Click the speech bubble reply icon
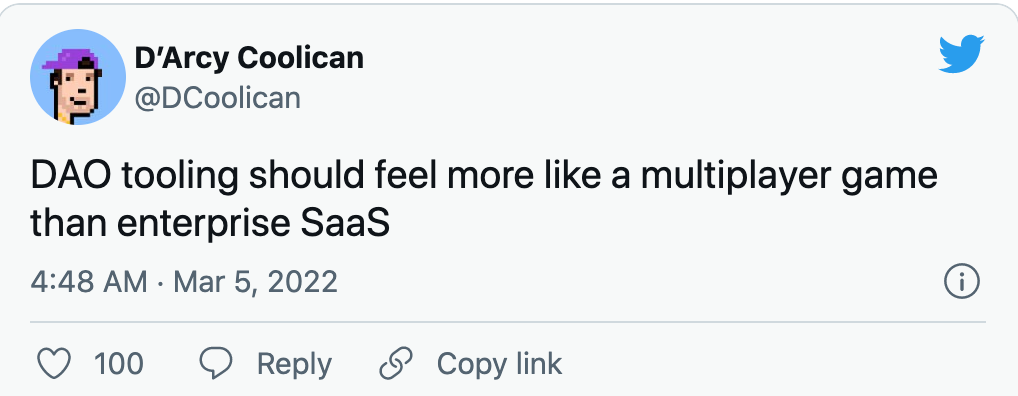 point(216,364)
